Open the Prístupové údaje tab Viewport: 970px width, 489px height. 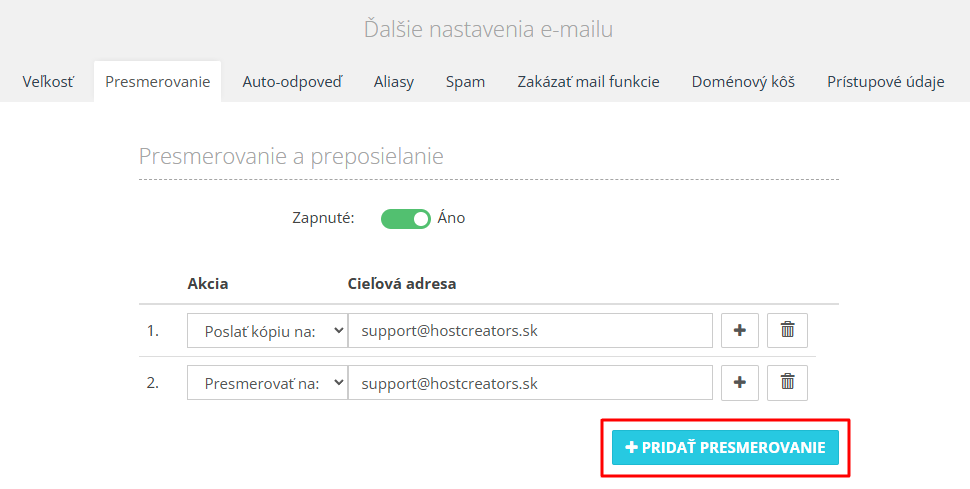885,82
